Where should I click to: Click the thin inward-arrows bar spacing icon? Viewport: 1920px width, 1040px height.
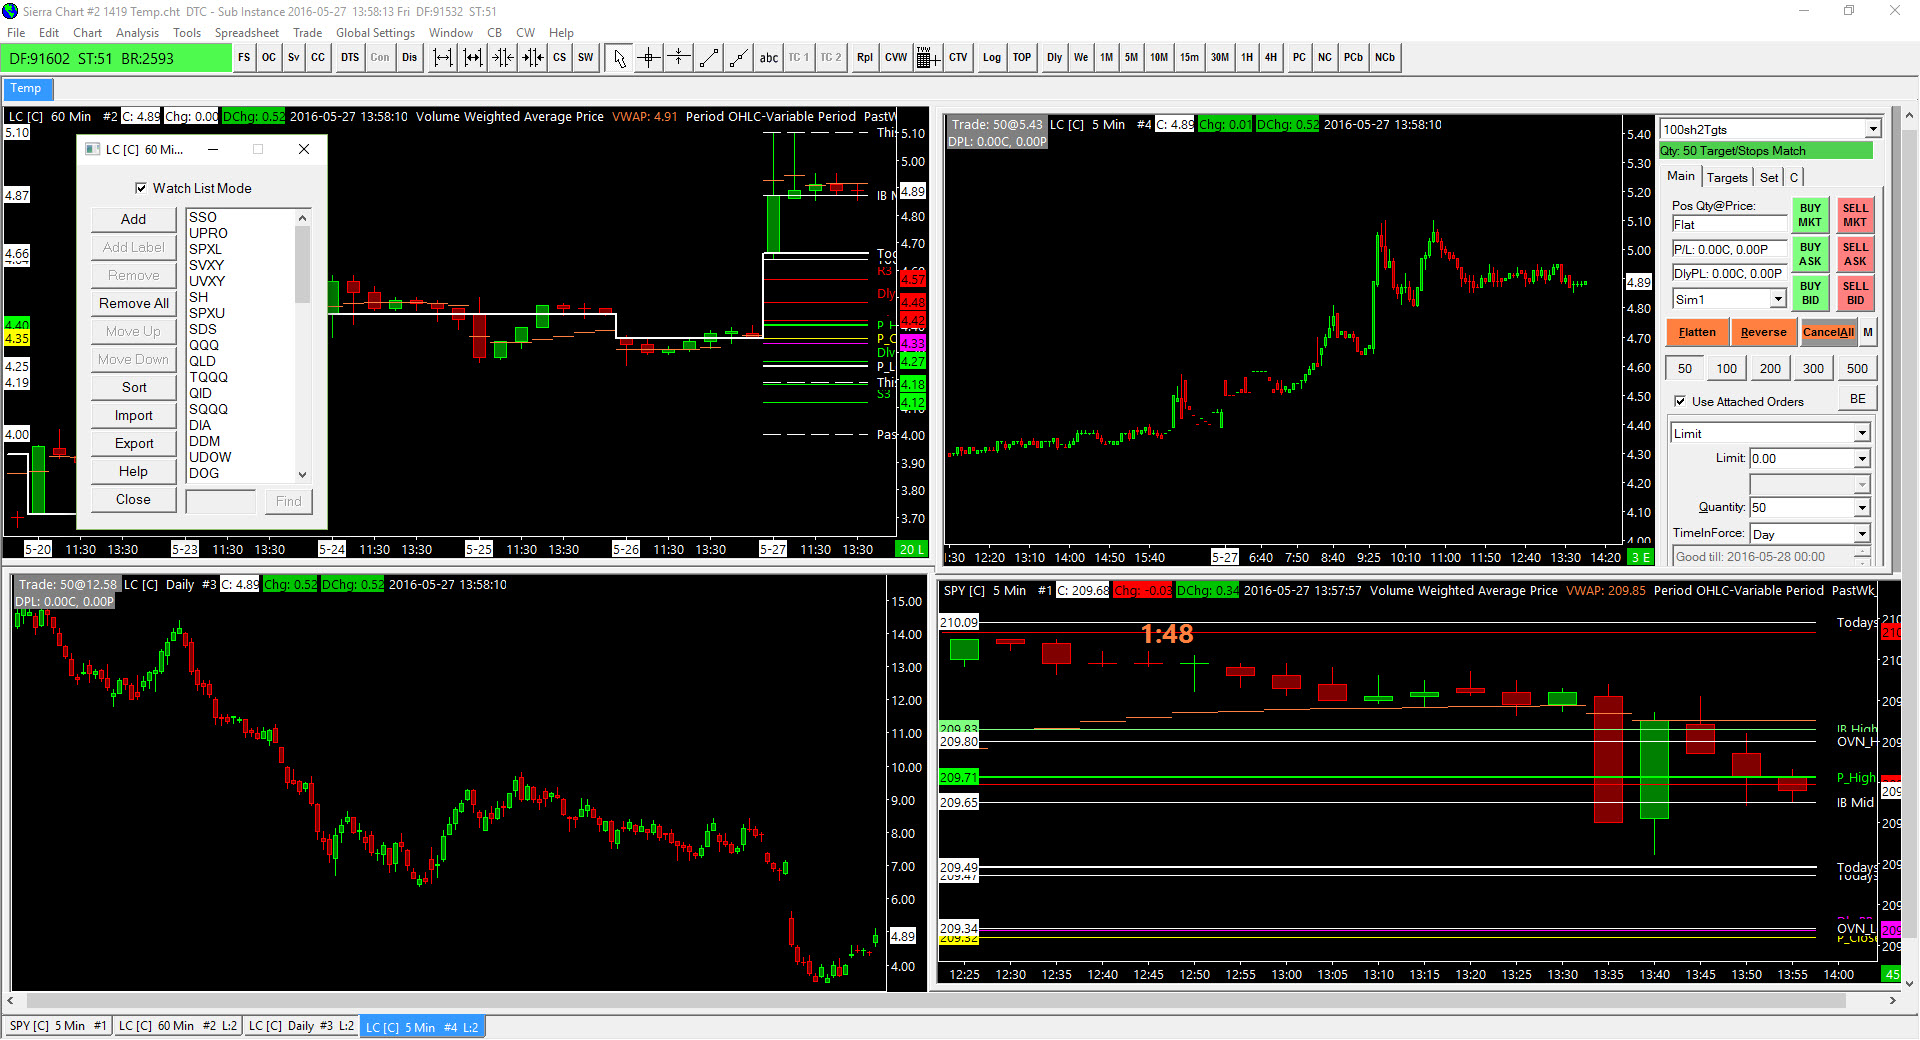(x=502, y=58)
